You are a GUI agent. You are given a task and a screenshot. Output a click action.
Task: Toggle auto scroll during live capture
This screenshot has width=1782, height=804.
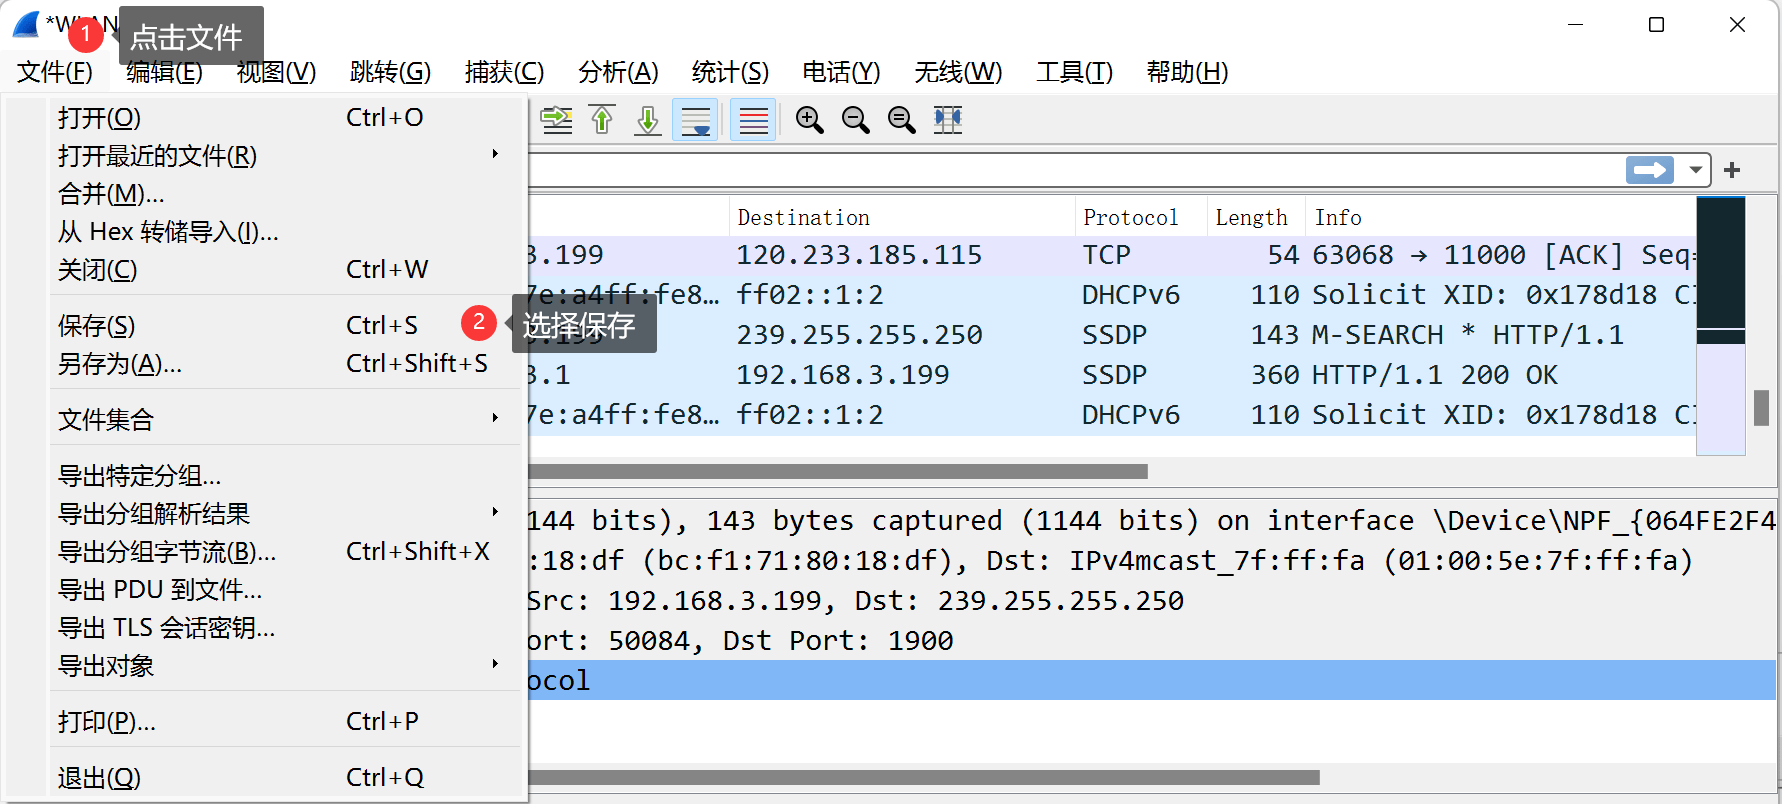pyautogui.click(x=695, y=120)
